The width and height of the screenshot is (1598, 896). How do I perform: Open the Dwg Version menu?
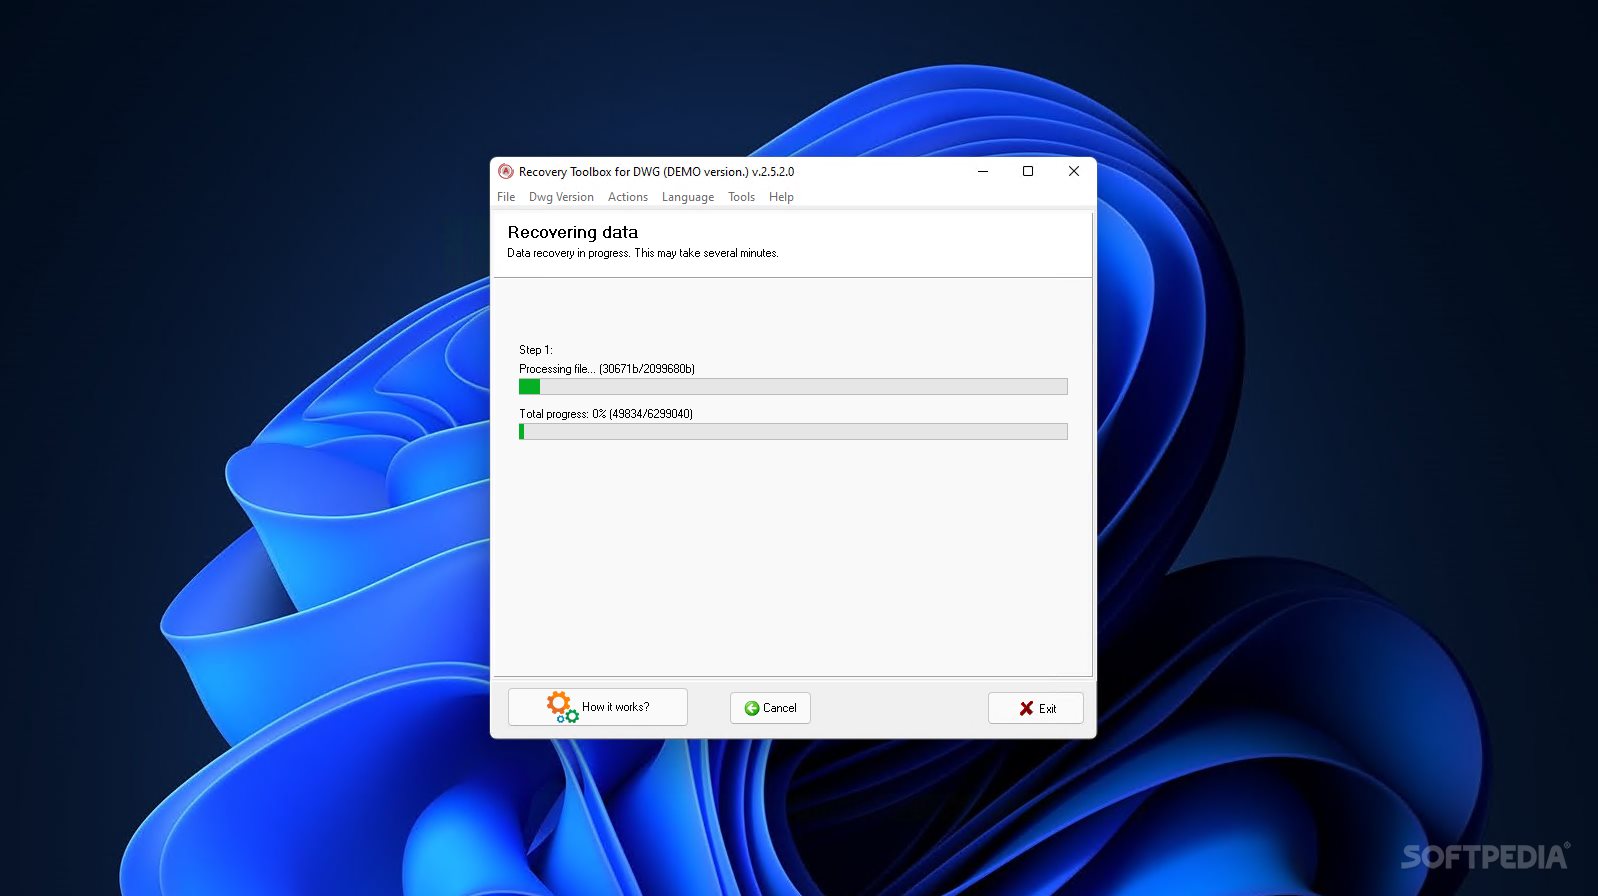(x=561, y=197)
